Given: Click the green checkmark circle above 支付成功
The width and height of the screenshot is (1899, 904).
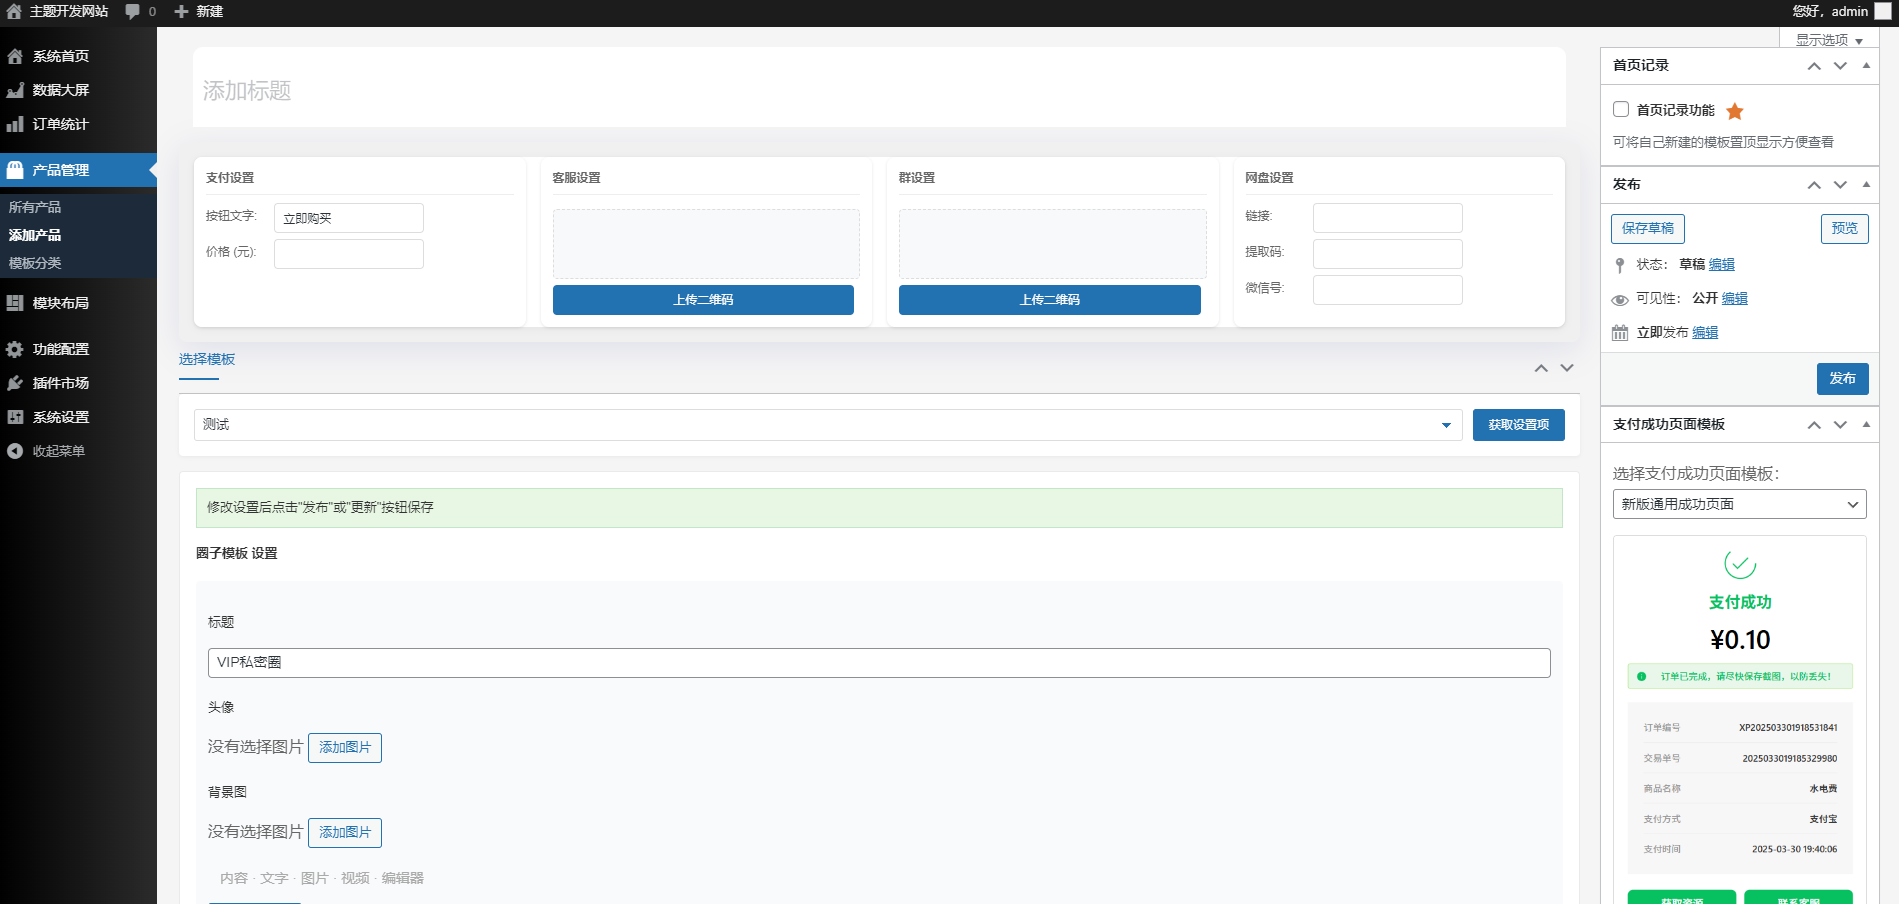Looking at the screenshot, I should click(1740, 564).
